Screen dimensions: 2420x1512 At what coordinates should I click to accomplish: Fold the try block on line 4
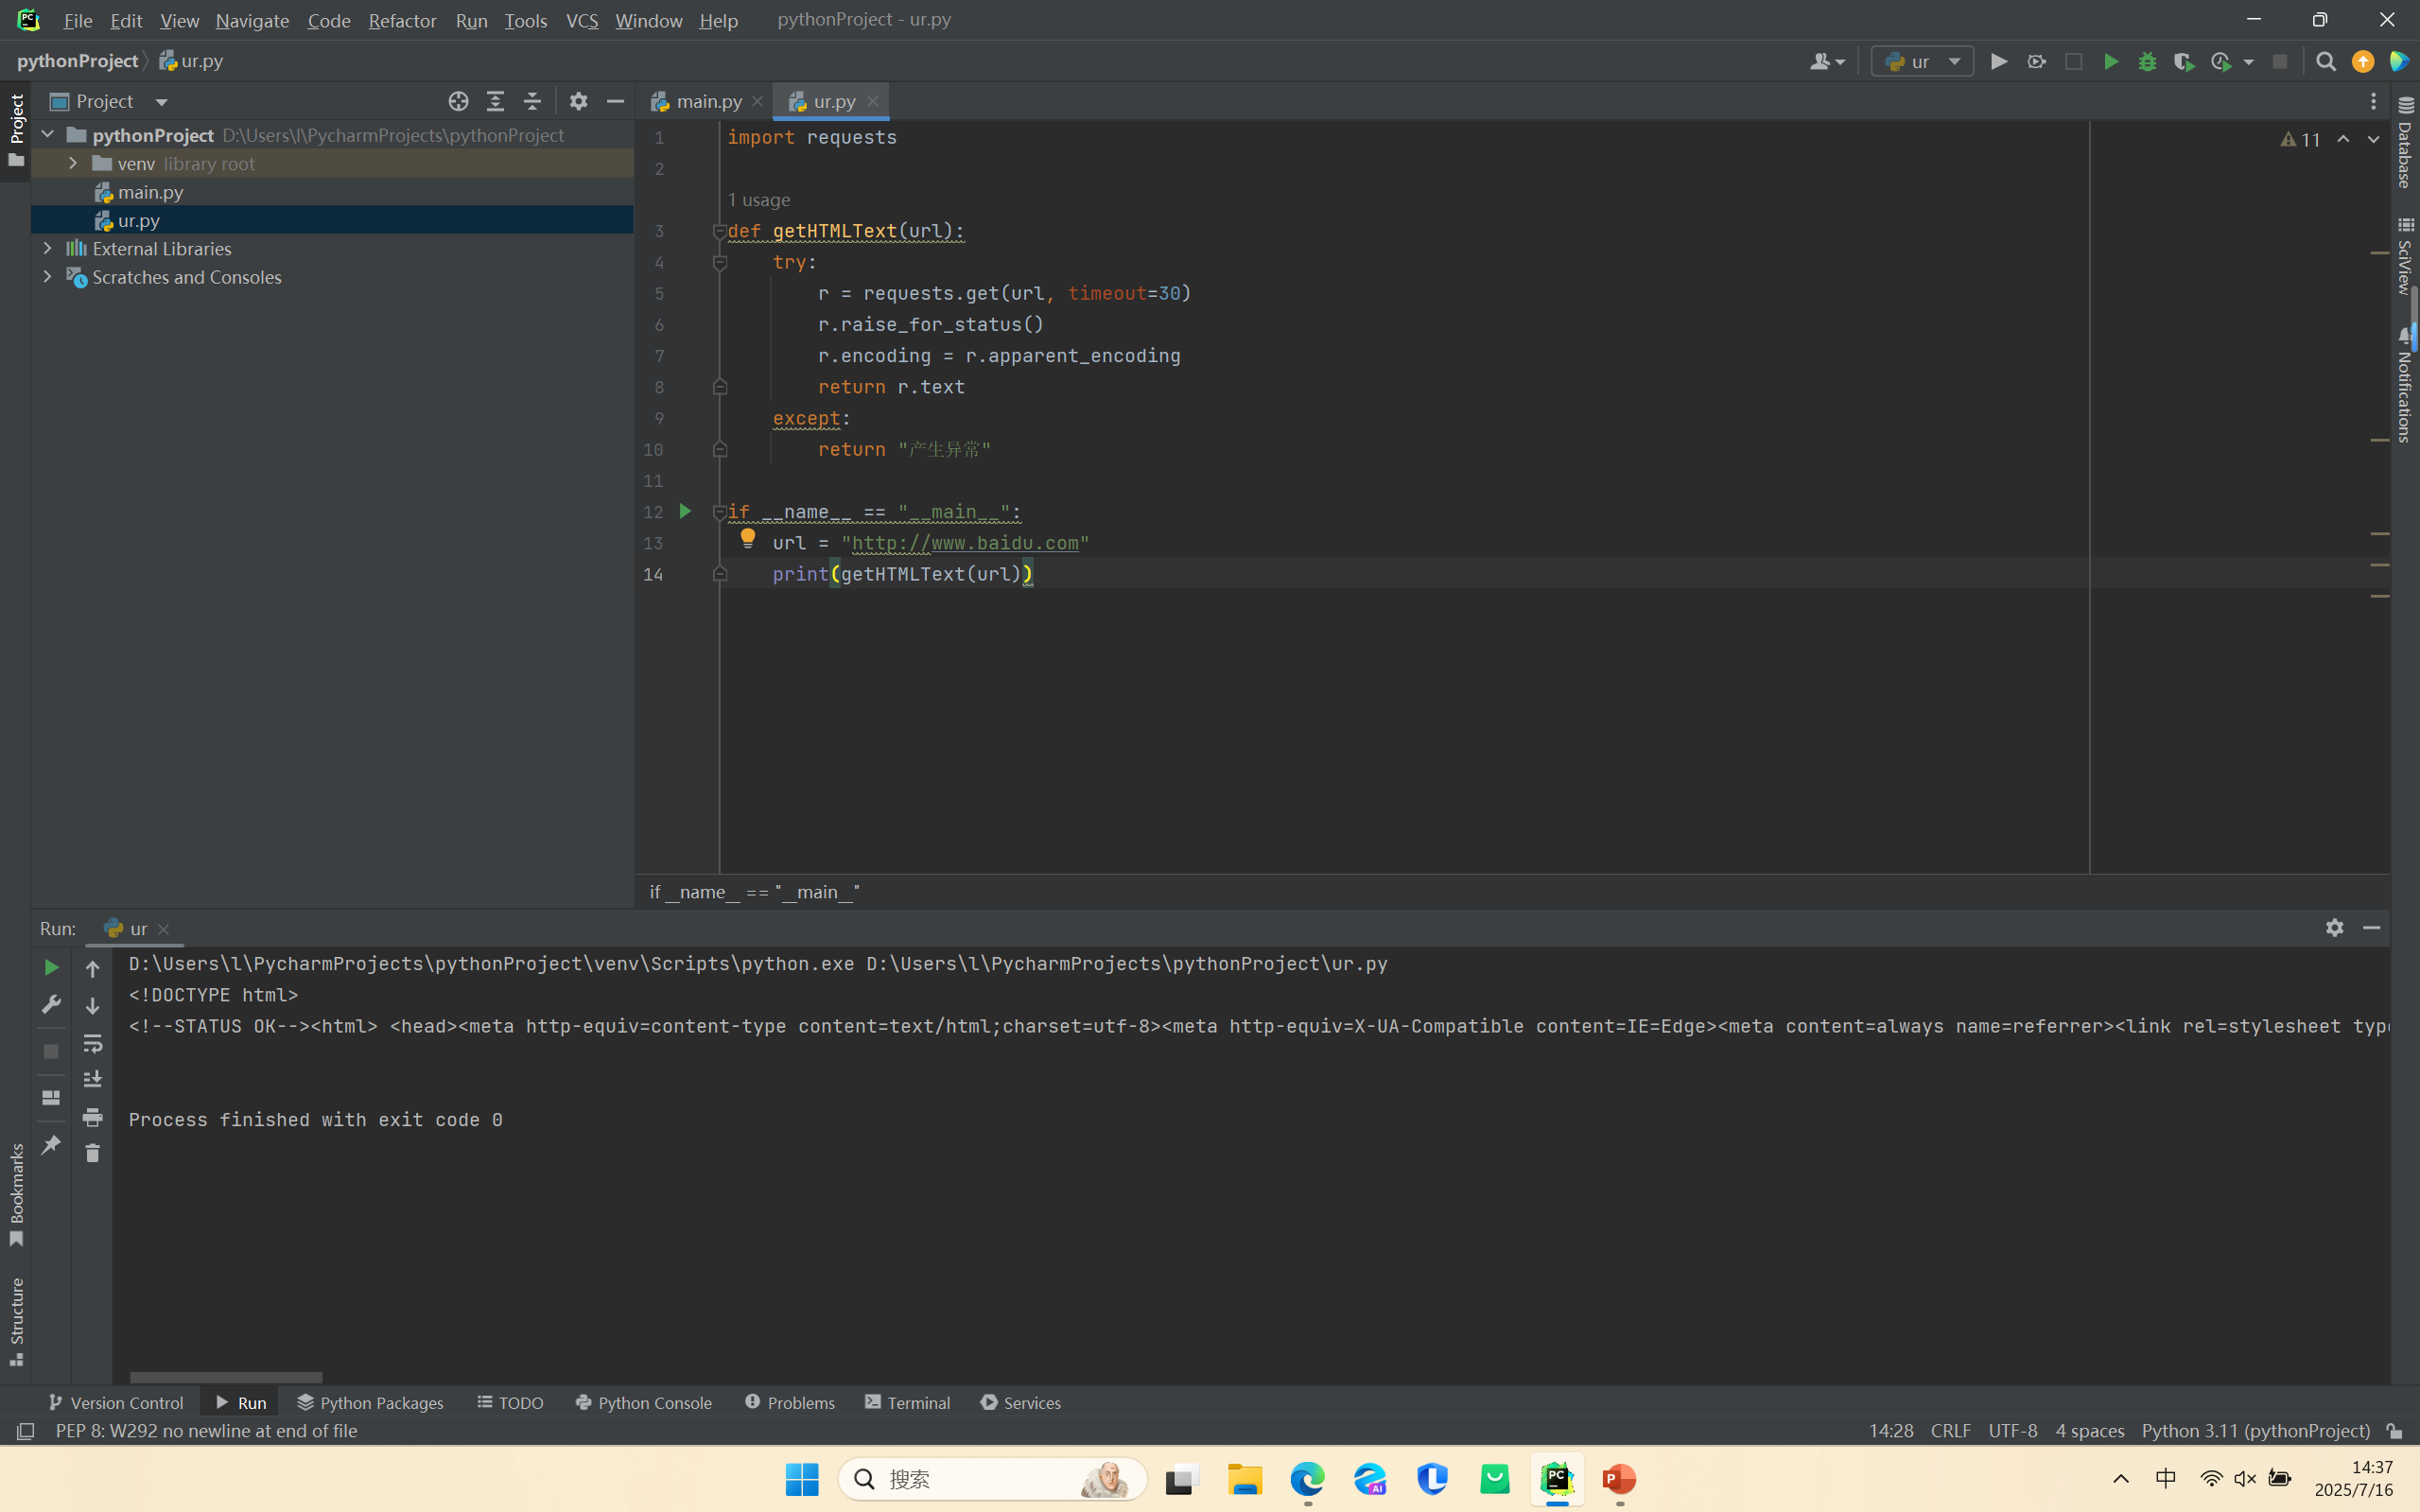(719, 262)
